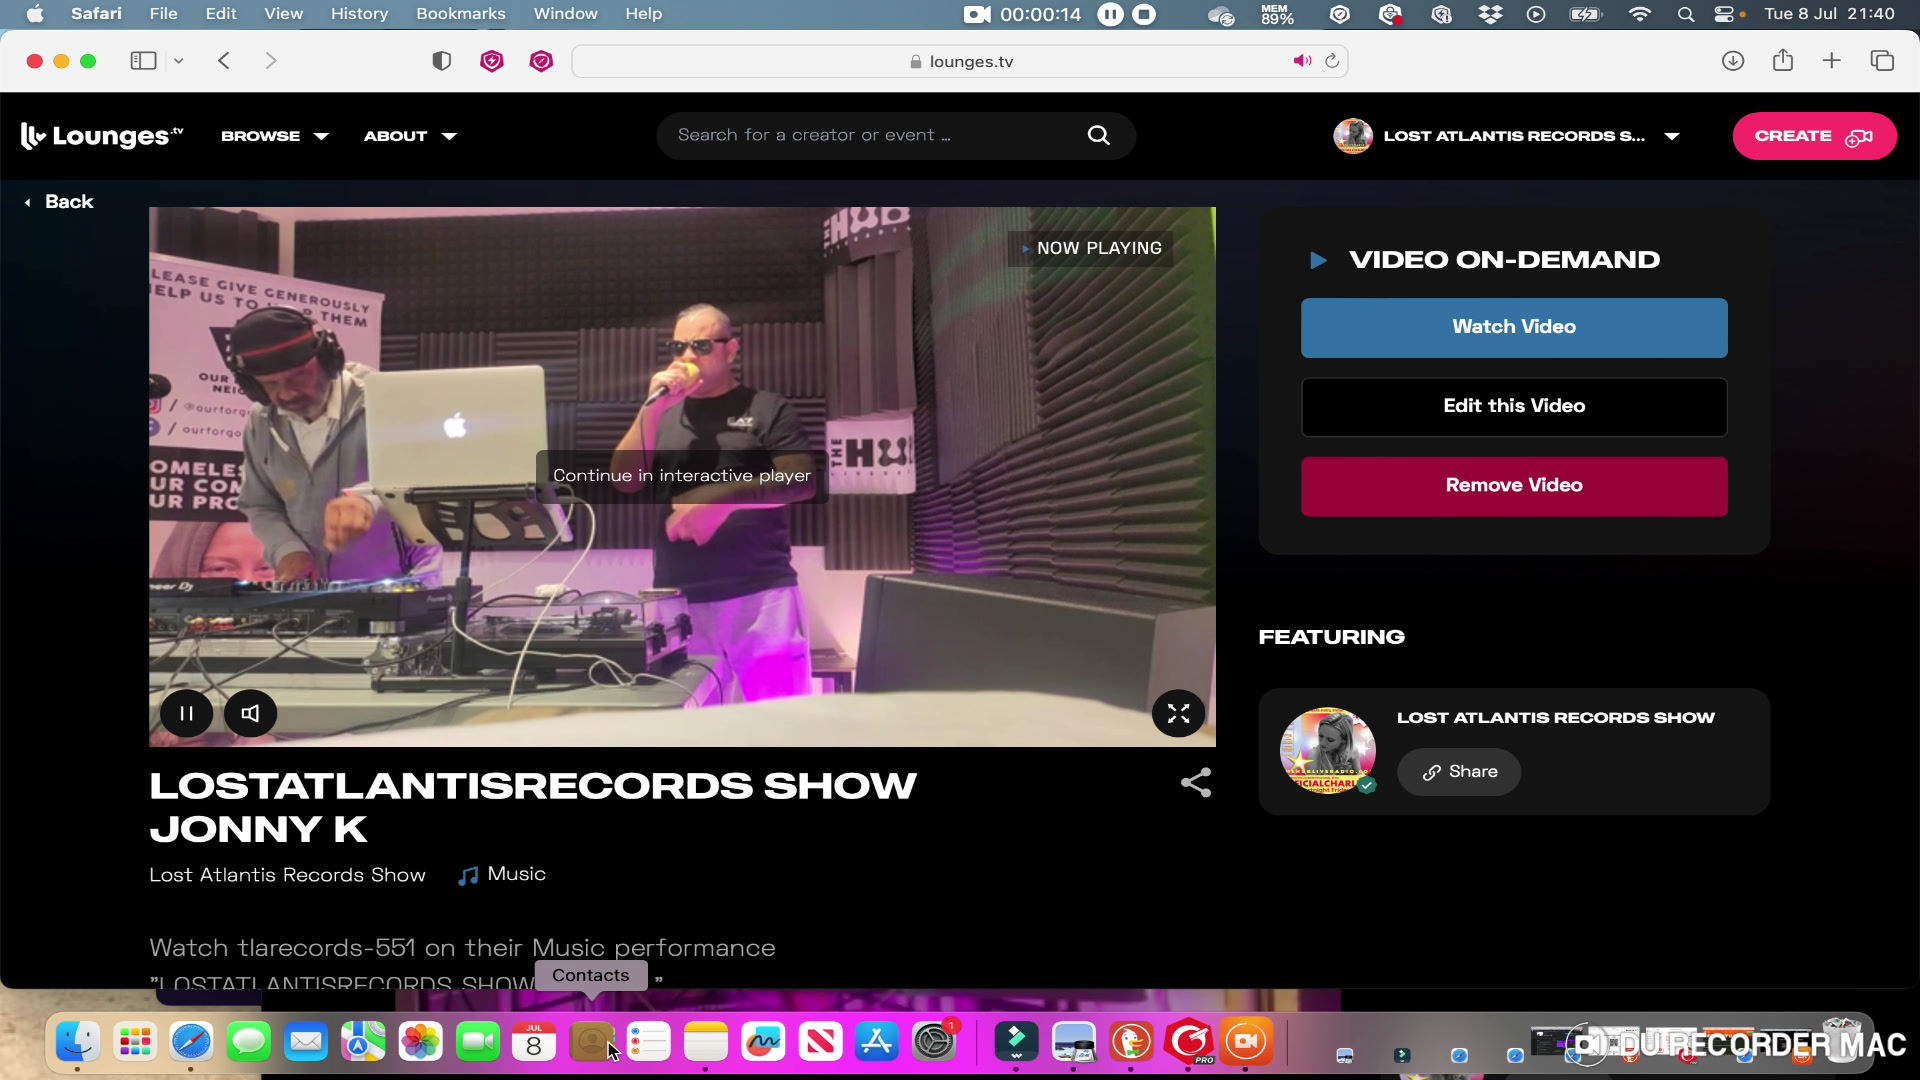Image resolution: width=1920 pixels, height=1080 pixels.
Task: Click Continue in interactive player overlay
Action: (x=682, y=476)
